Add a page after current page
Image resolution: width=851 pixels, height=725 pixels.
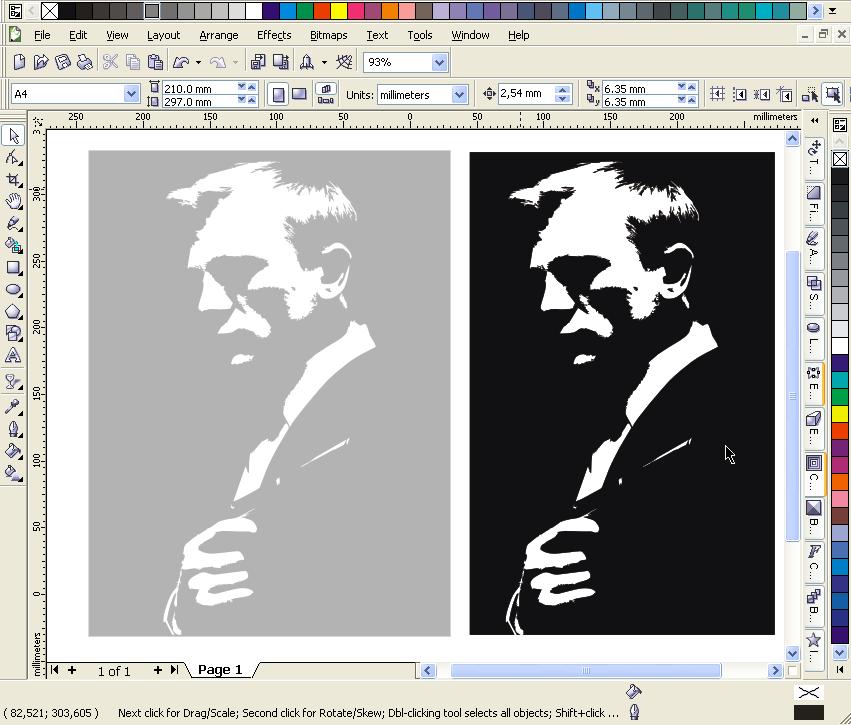tap(157, 670)
